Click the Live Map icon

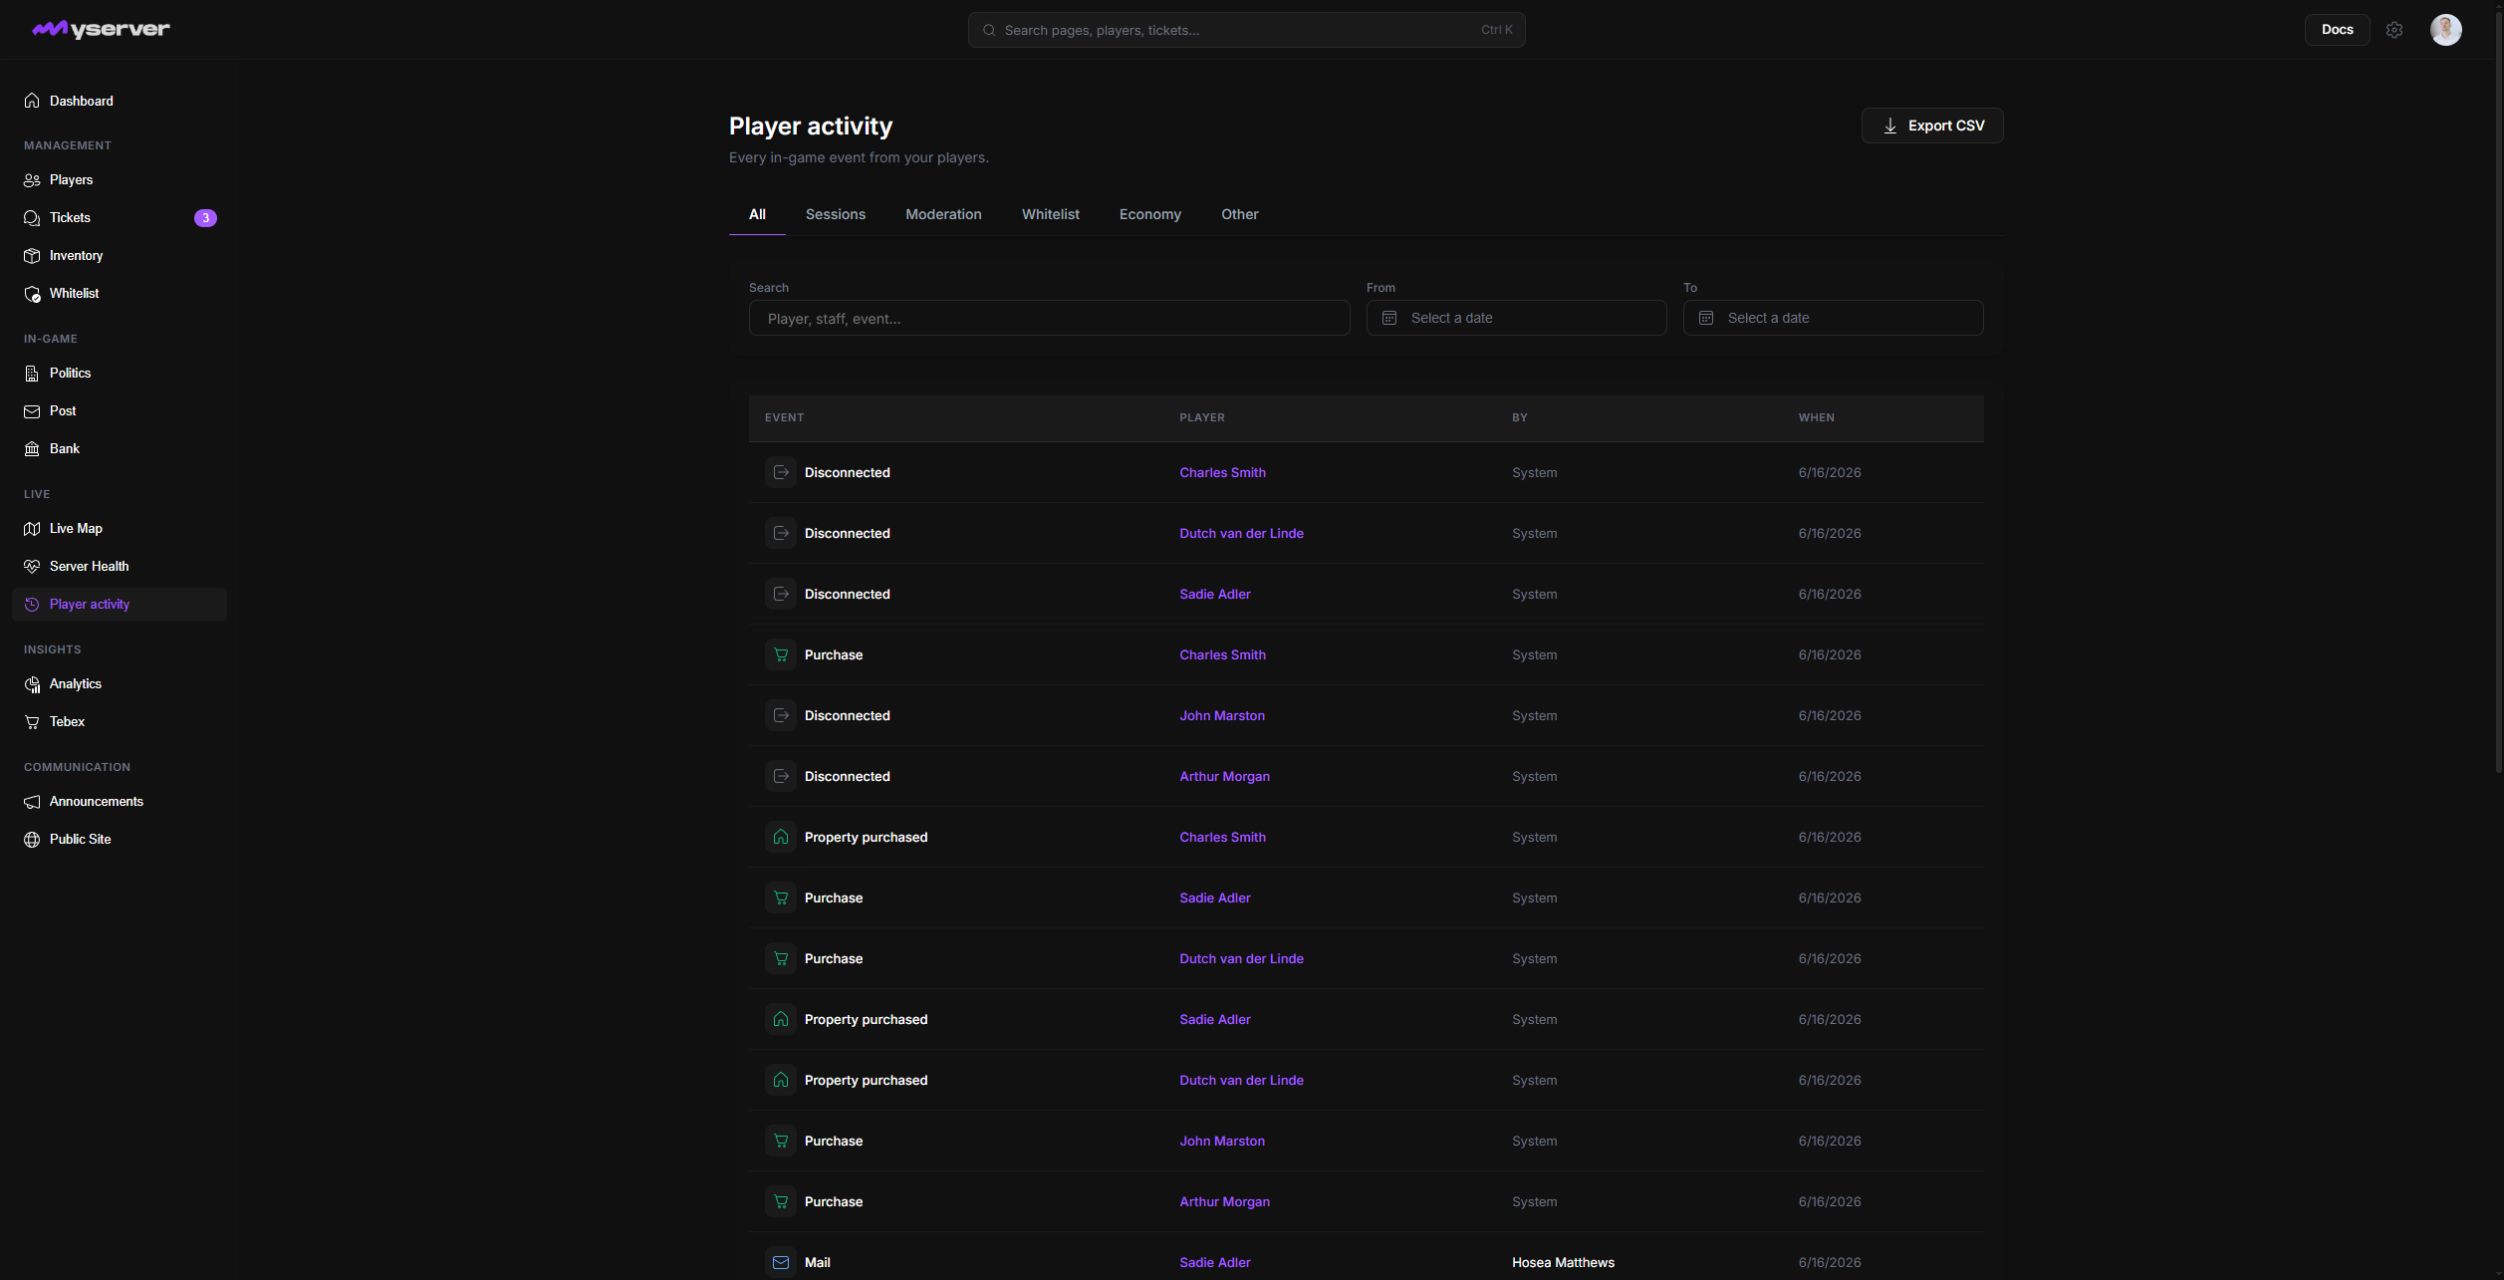32,528
